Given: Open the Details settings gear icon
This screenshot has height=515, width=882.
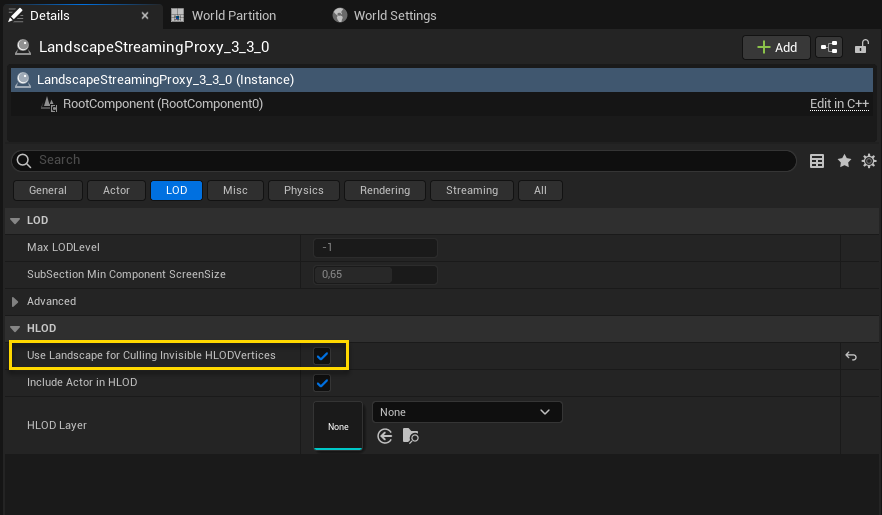Looking at the screenshot, I should coord(869,161).
